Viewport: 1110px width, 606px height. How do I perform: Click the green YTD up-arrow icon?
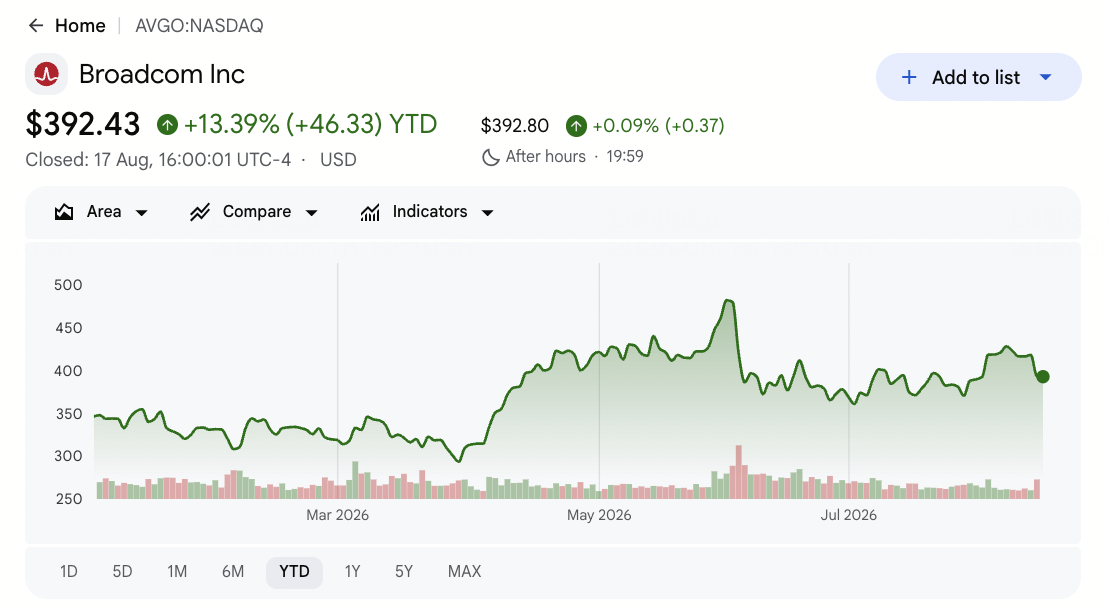click(x=167, y=125)
